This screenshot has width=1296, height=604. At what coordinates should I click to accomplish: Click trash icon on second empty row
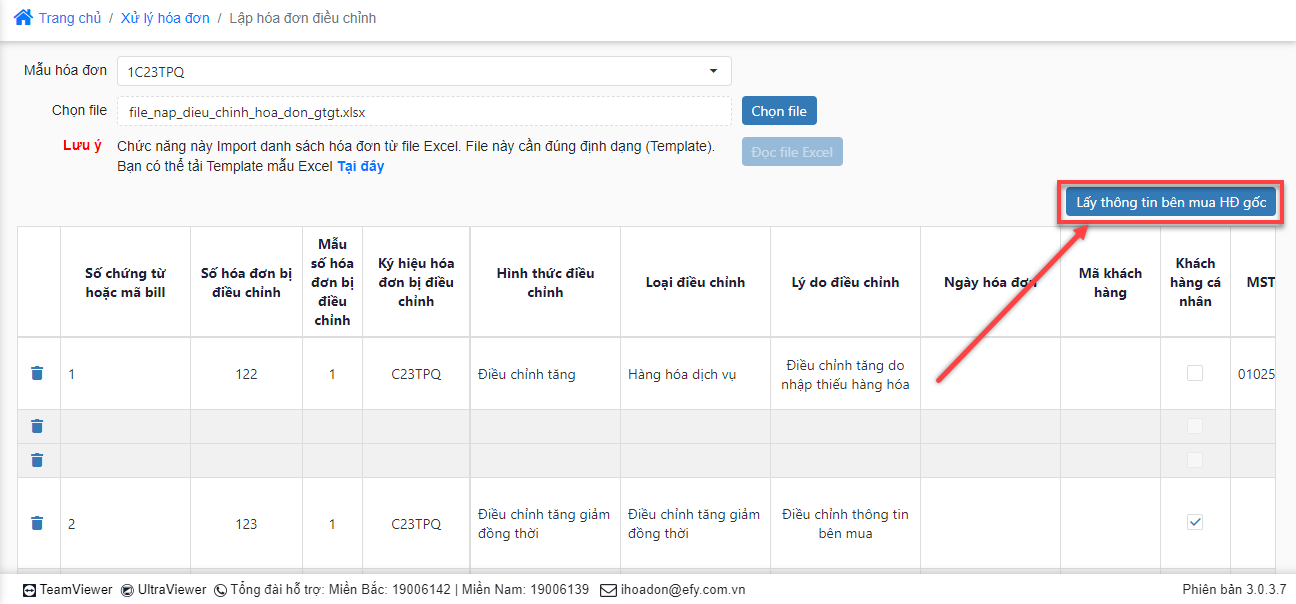pyautogui.click(x=37, y=460)
